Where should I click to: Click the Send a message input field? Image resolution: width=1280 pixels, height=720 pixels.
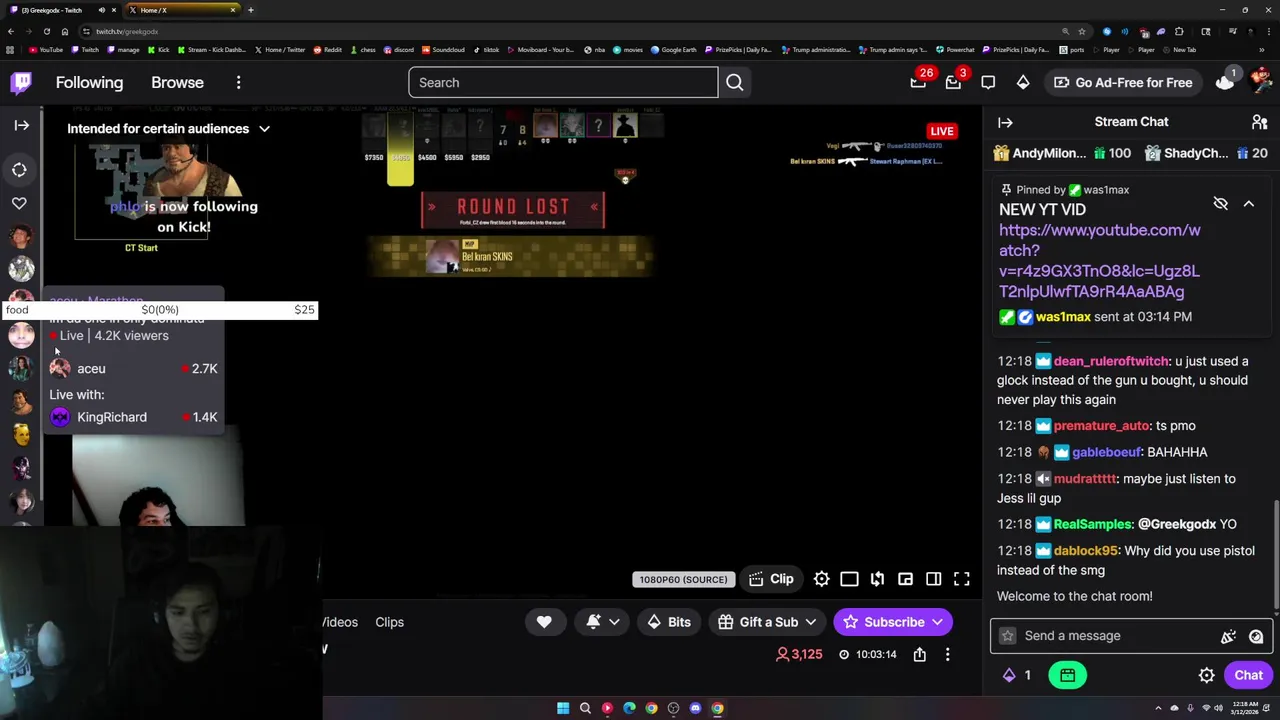point(1115,636)
